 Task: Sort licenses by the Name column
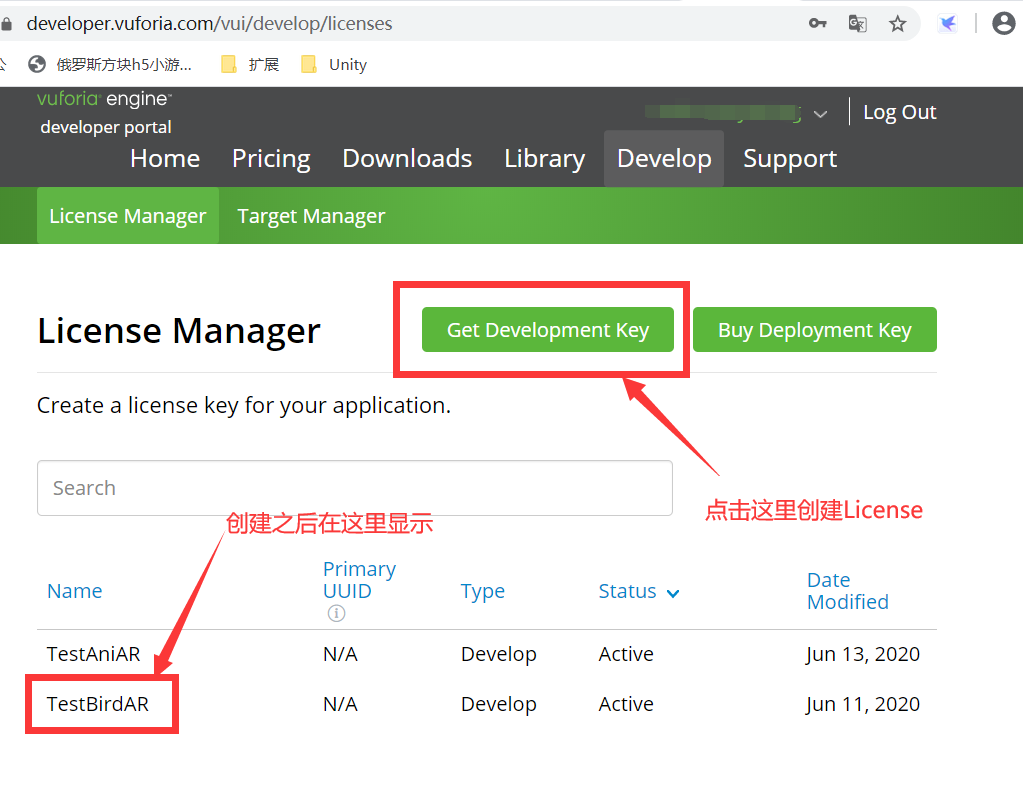click(74, 590)
